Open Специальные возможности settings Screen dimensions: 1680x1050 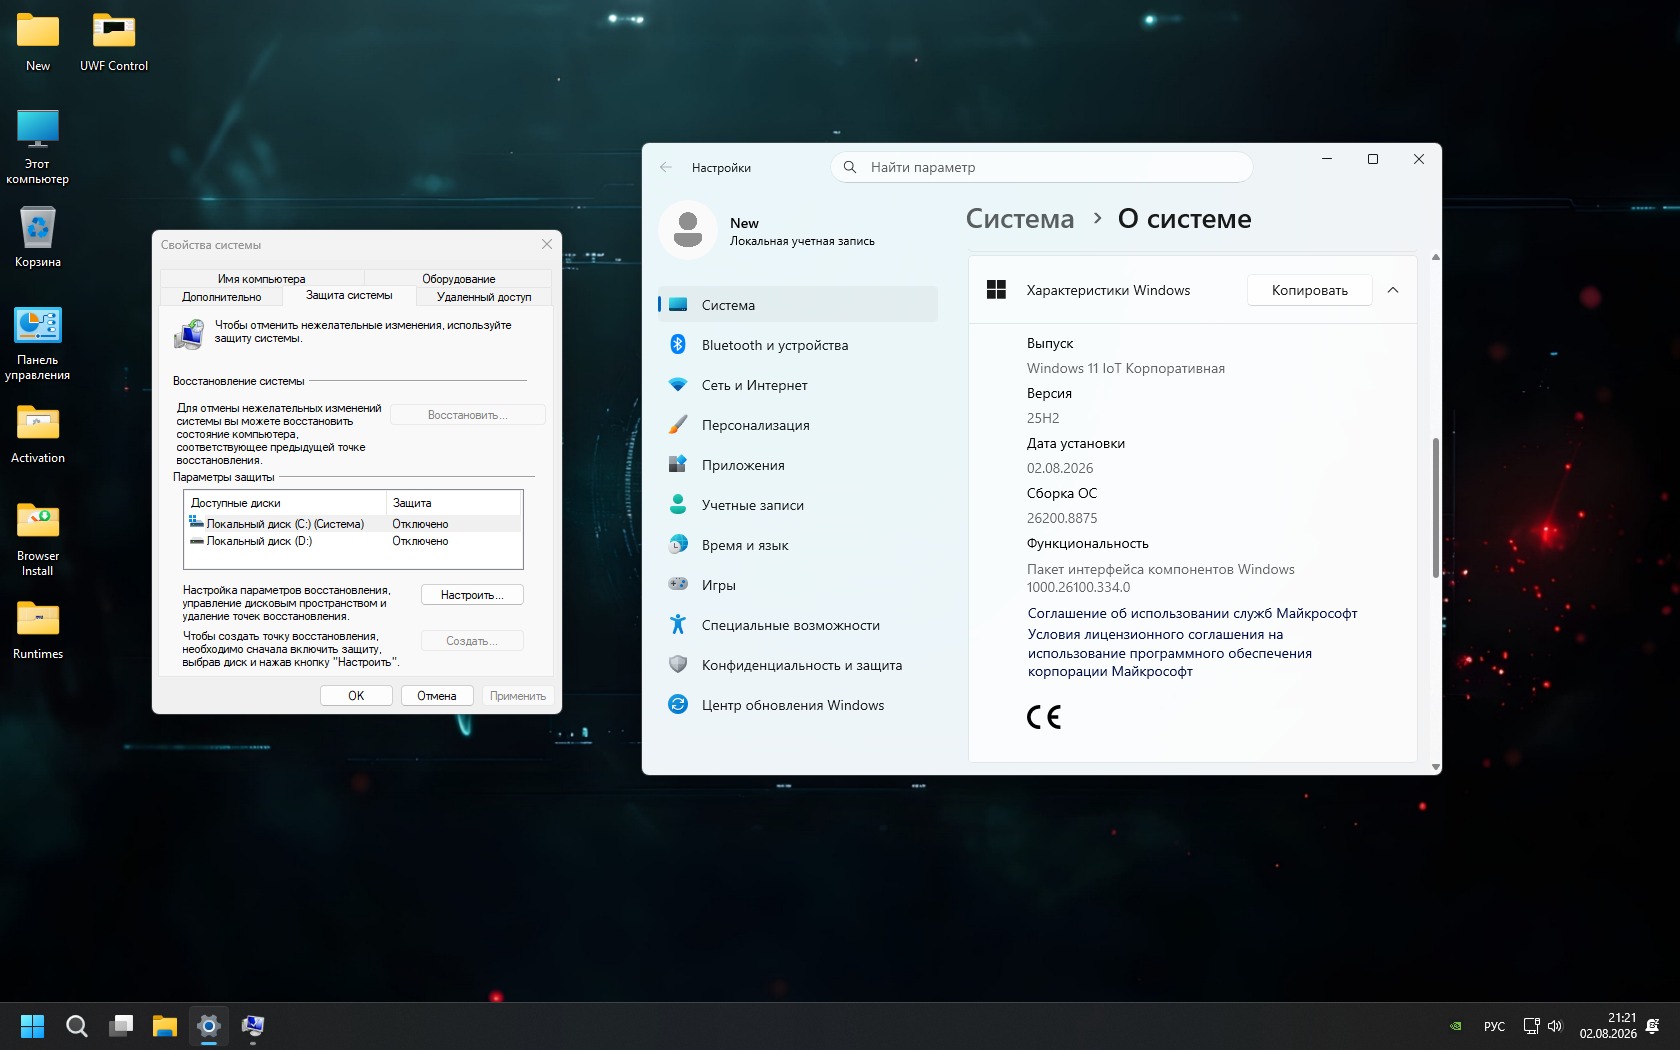click(x=798, y=625)
